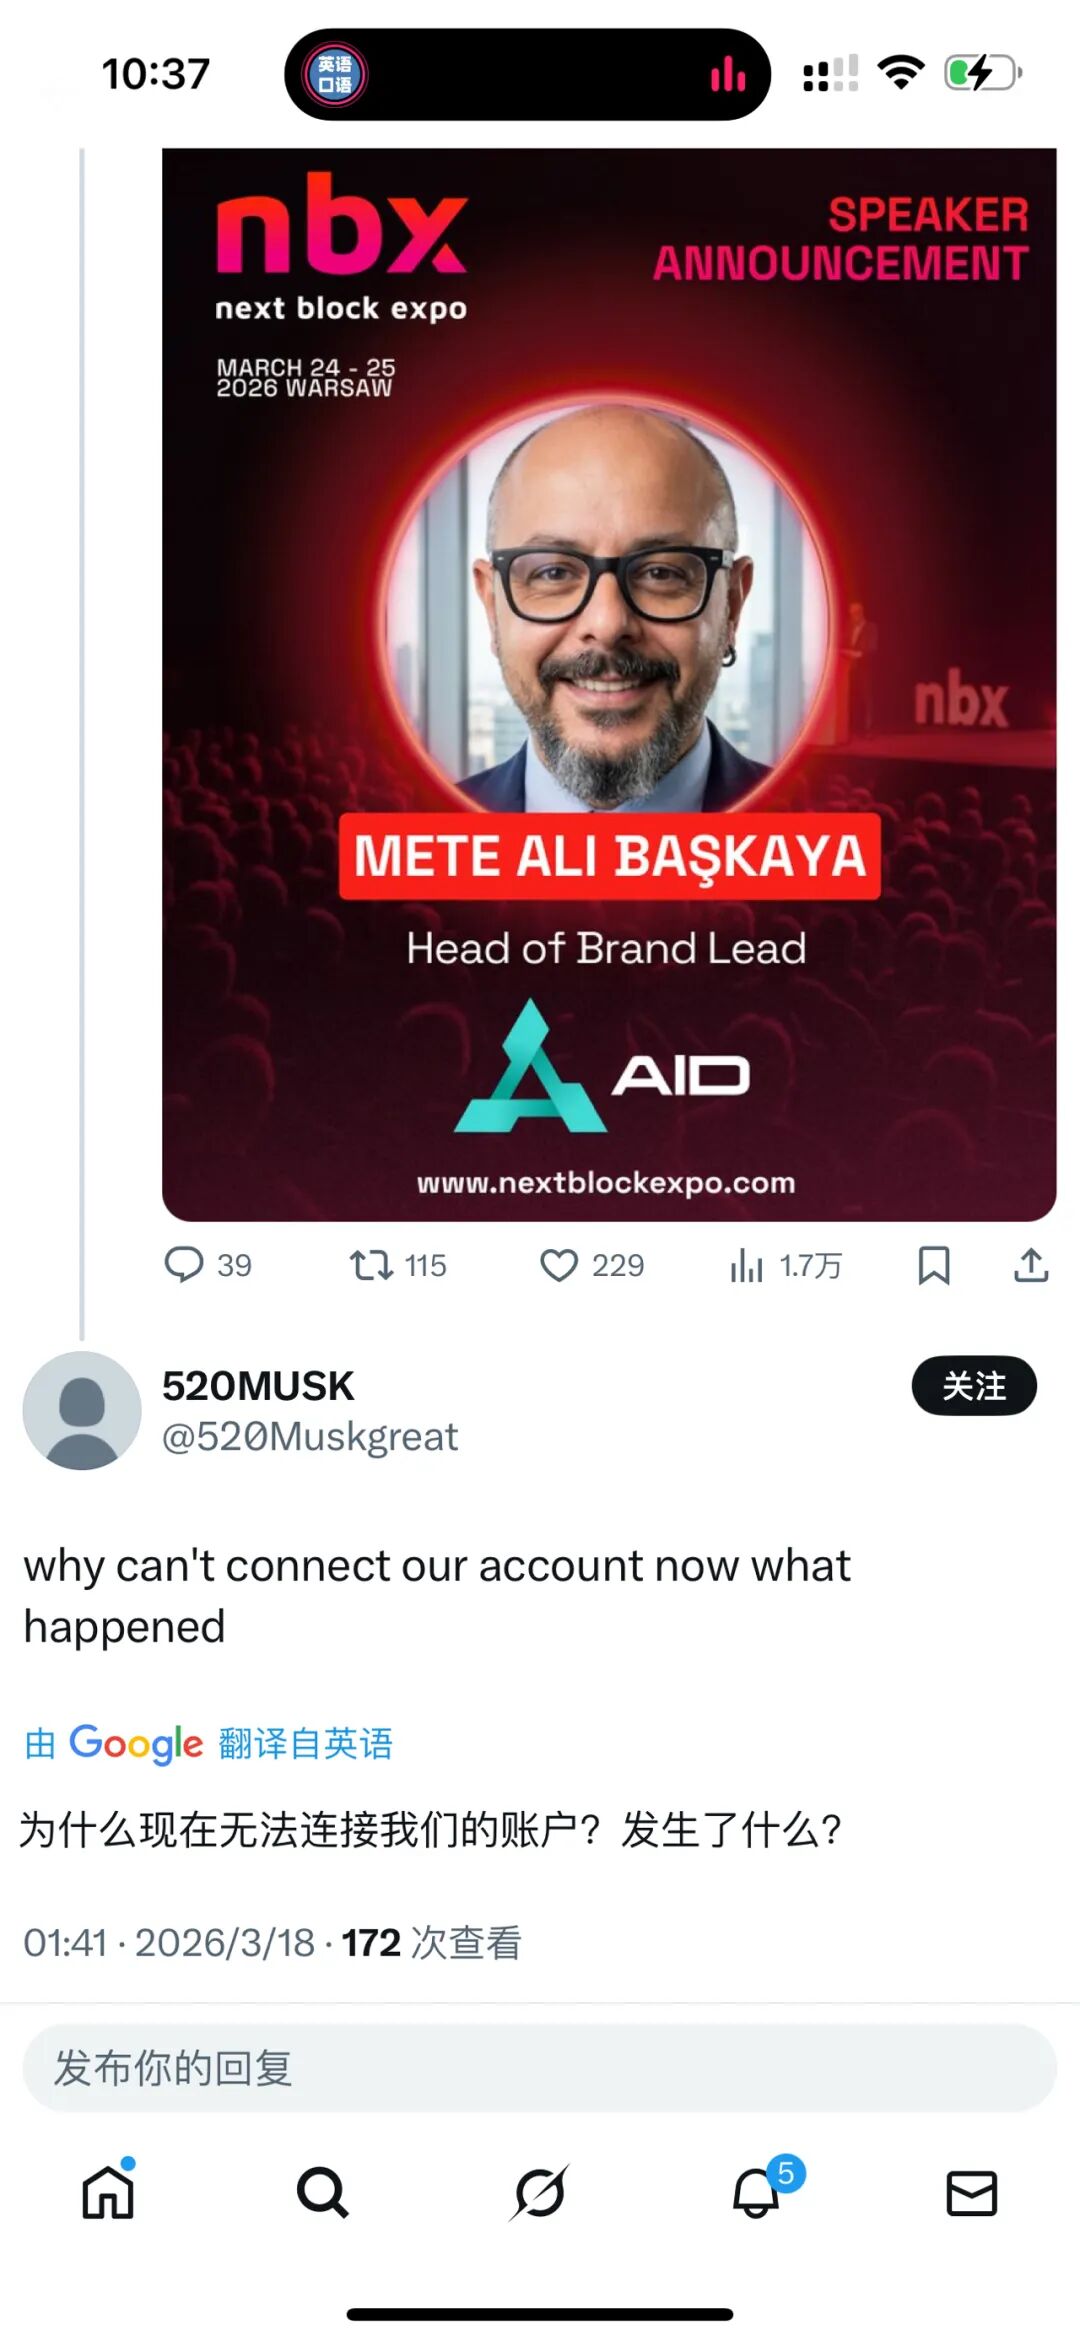This screenshot has width=1080, height=2341.
Task: Open the 520MUSK profile avatar
Action: pos(82,1411)
